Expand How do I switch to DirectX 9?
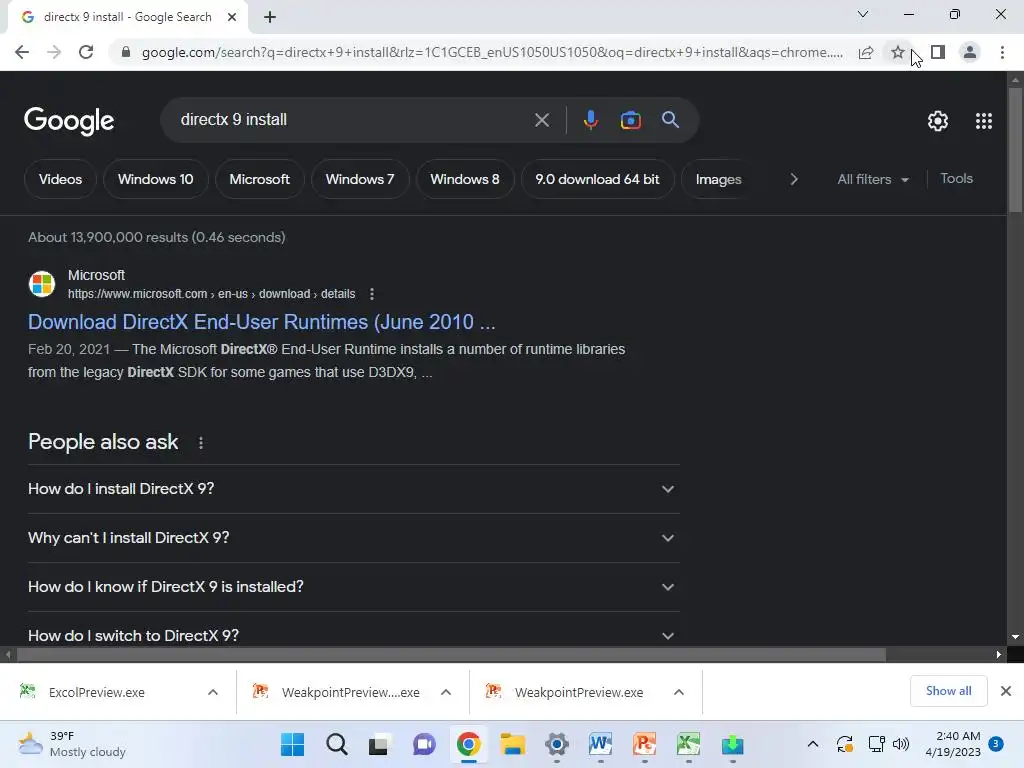The image size is (1024, 768). (x=351, y=635)
